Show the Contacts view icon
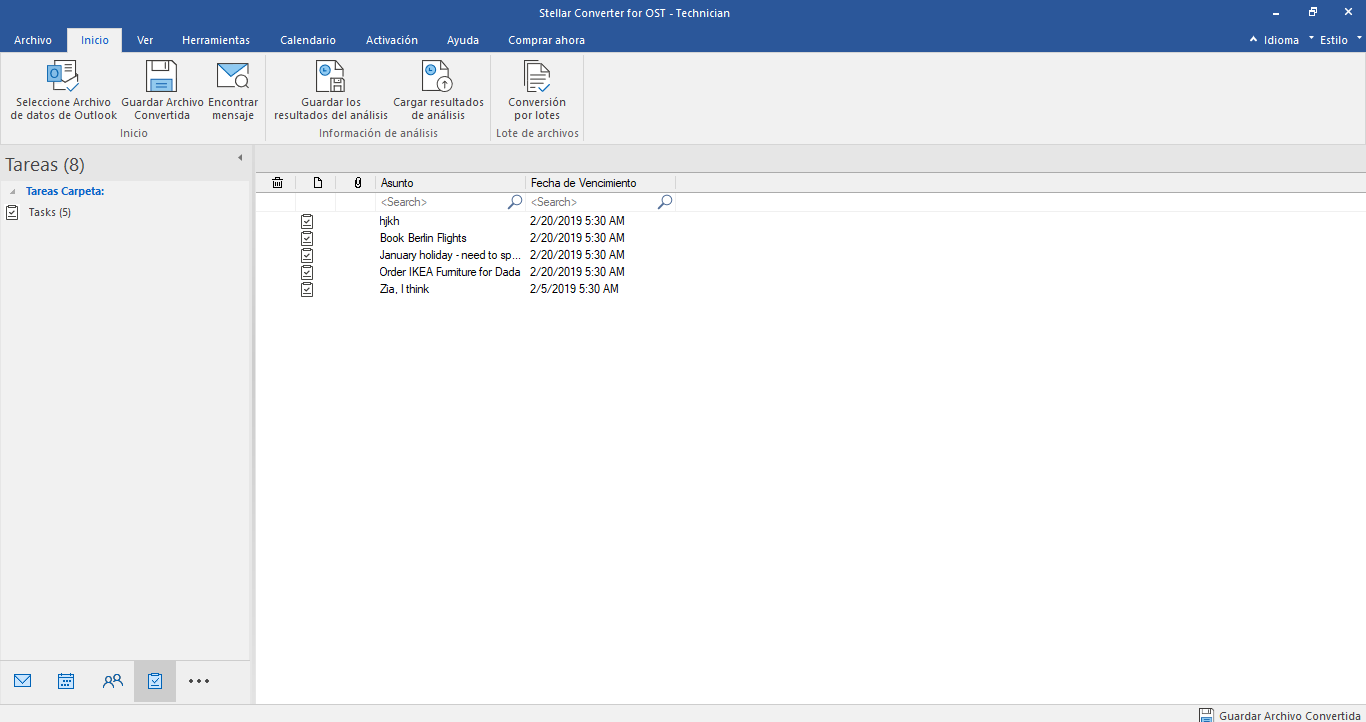Image resolution: width=1366 pixels, height=722 pixels. click(112, 681)
